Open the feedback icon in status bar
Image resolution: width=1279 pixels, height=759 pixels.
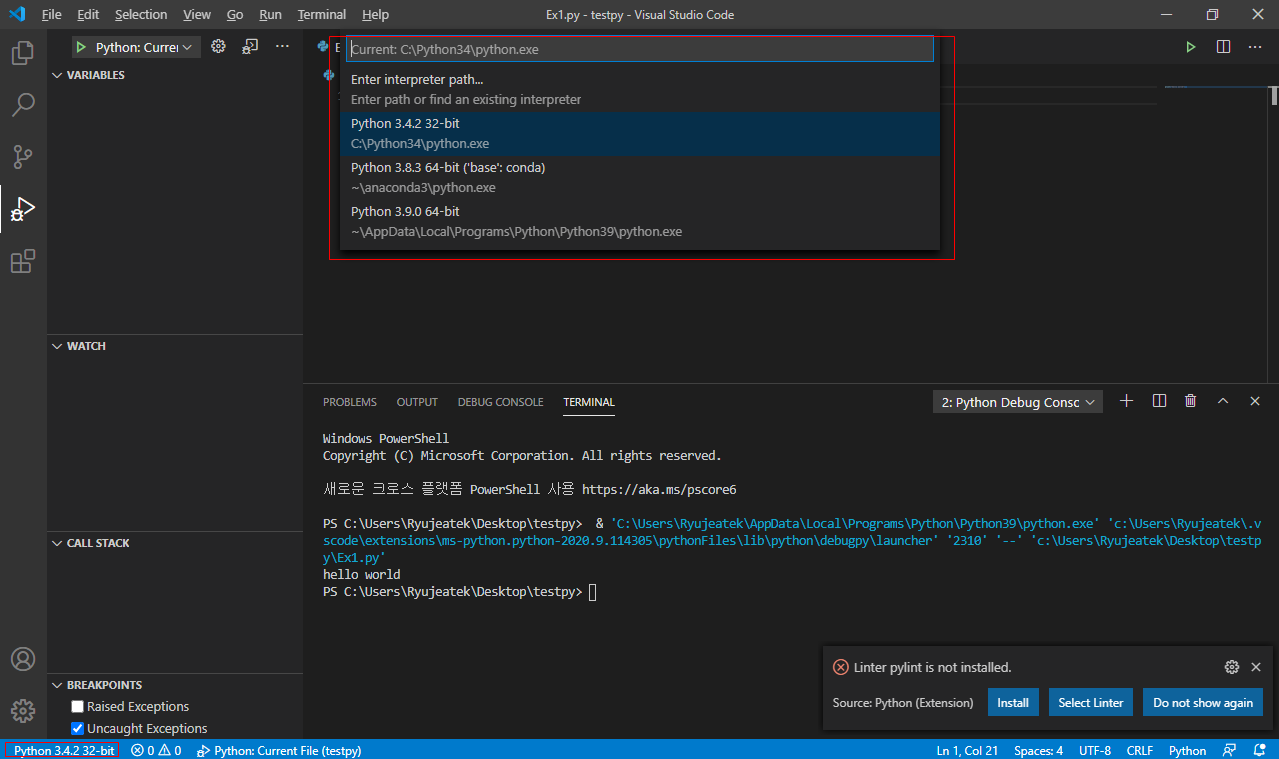click(x=1230, y=750)
